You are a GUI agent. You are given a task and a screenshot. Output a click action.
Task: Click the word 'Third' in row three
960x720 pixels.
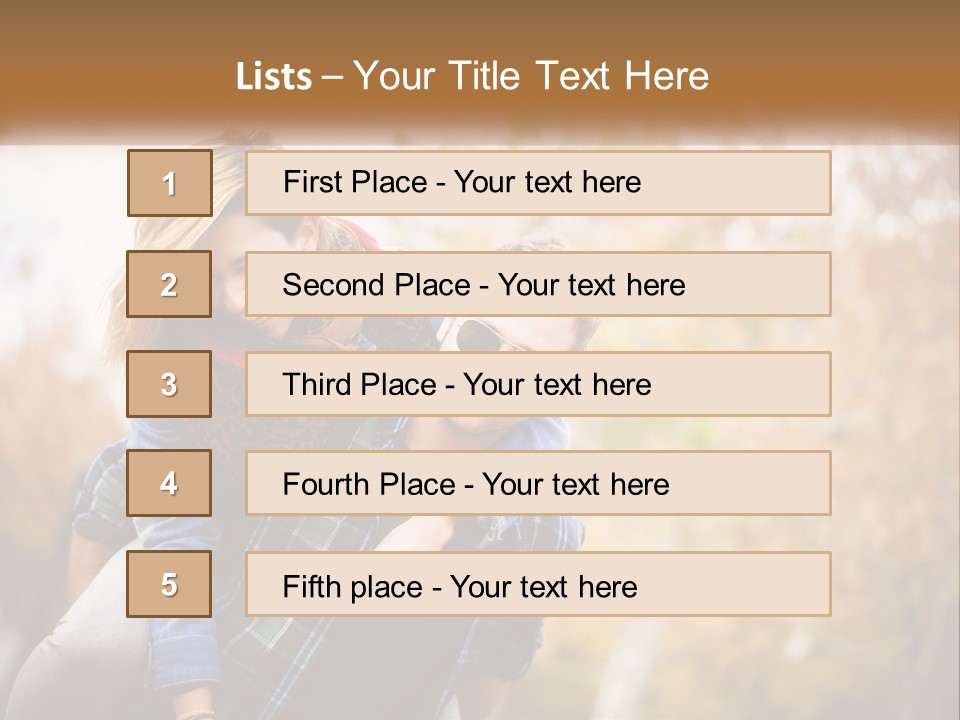pos(317,385)
